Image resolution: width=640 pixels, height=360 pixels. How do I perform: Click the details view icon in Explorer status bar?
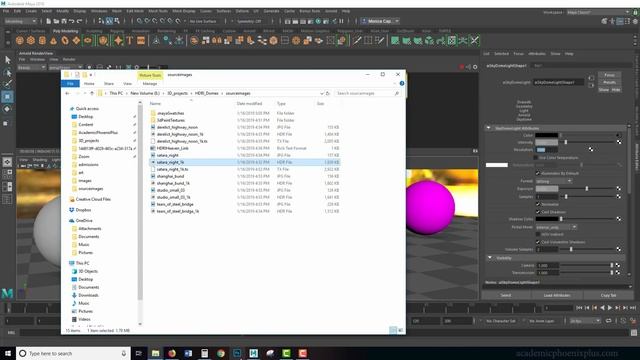(393, 330)
